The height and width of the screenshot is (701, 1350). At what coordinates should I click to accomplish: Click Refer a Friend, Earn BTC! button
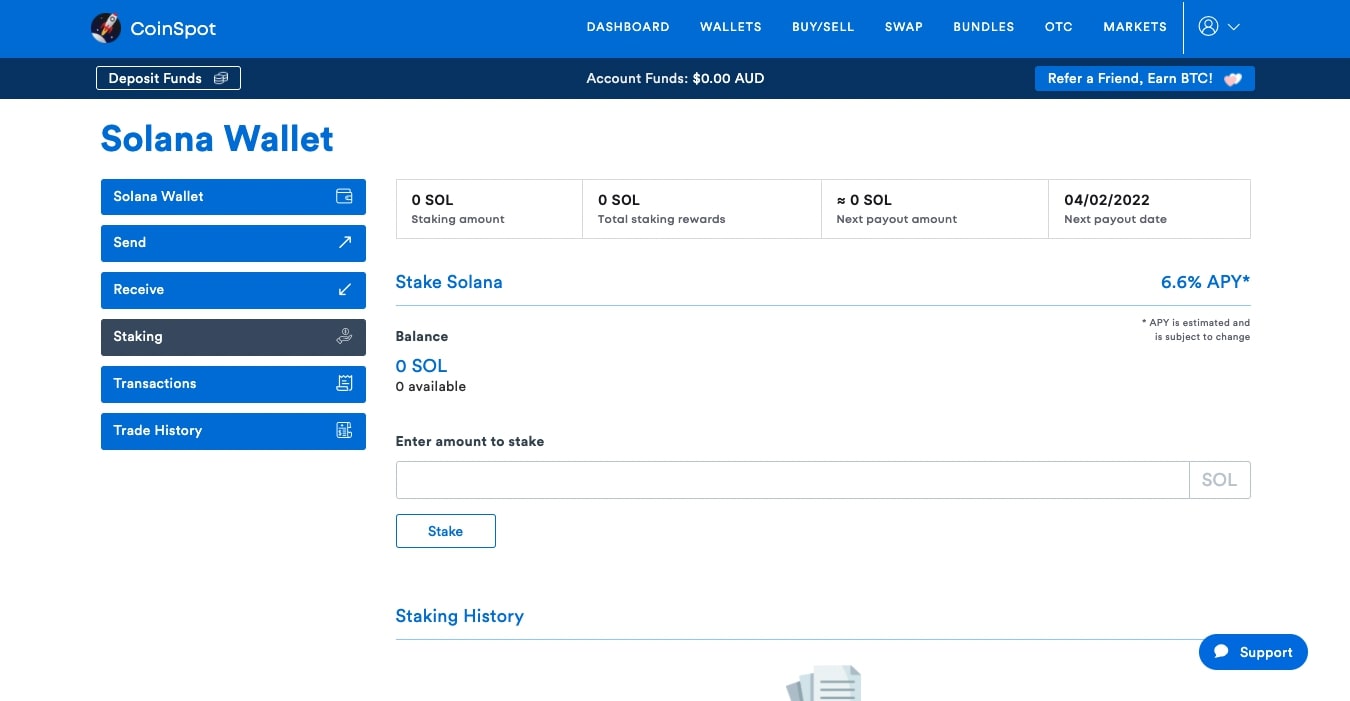click(x=1145, y=79)
